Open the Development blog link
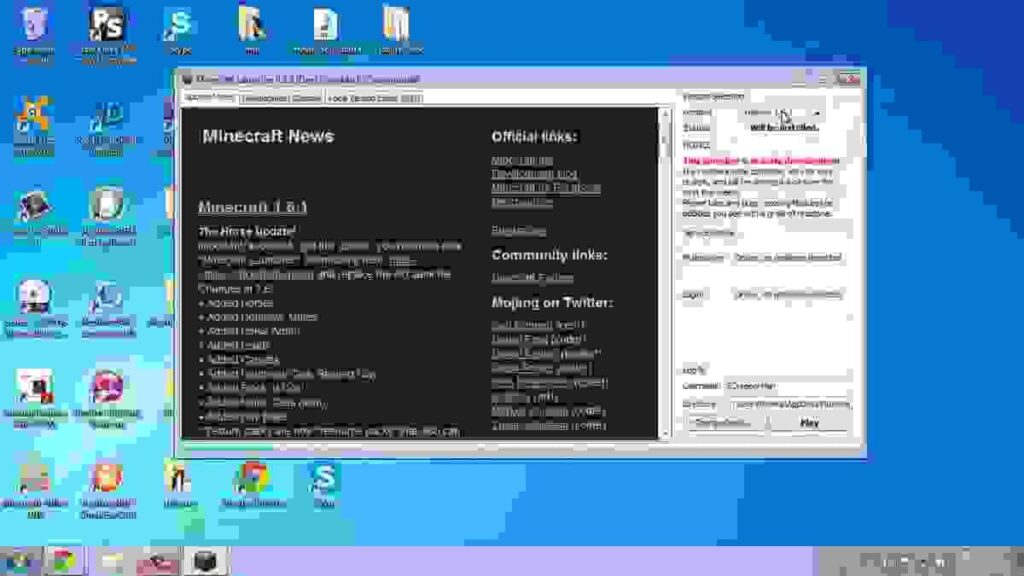Viewport: 1024px width, 576px height. (x=534, y=174)
